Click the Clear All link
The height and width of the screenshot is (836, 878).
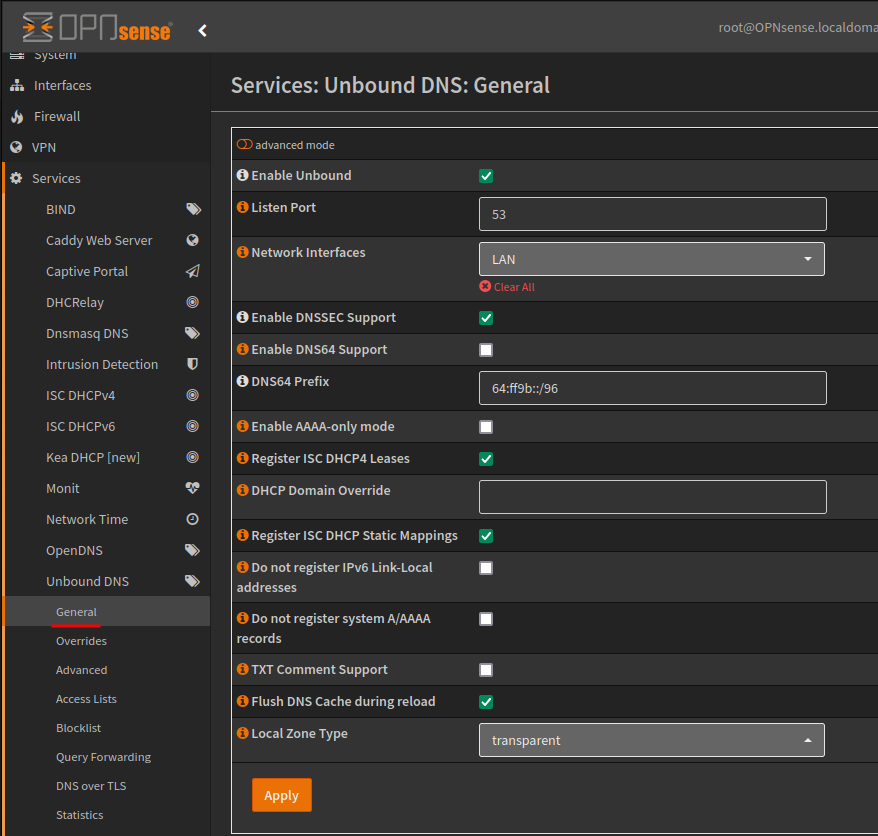pos(507,287)
